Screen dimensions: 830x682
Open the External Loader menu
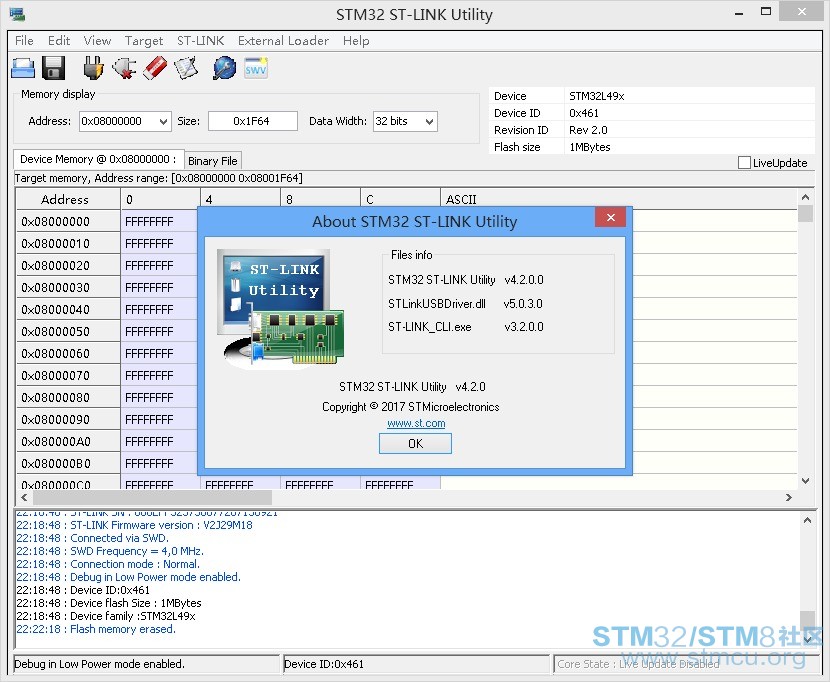(x=283, y=41)
